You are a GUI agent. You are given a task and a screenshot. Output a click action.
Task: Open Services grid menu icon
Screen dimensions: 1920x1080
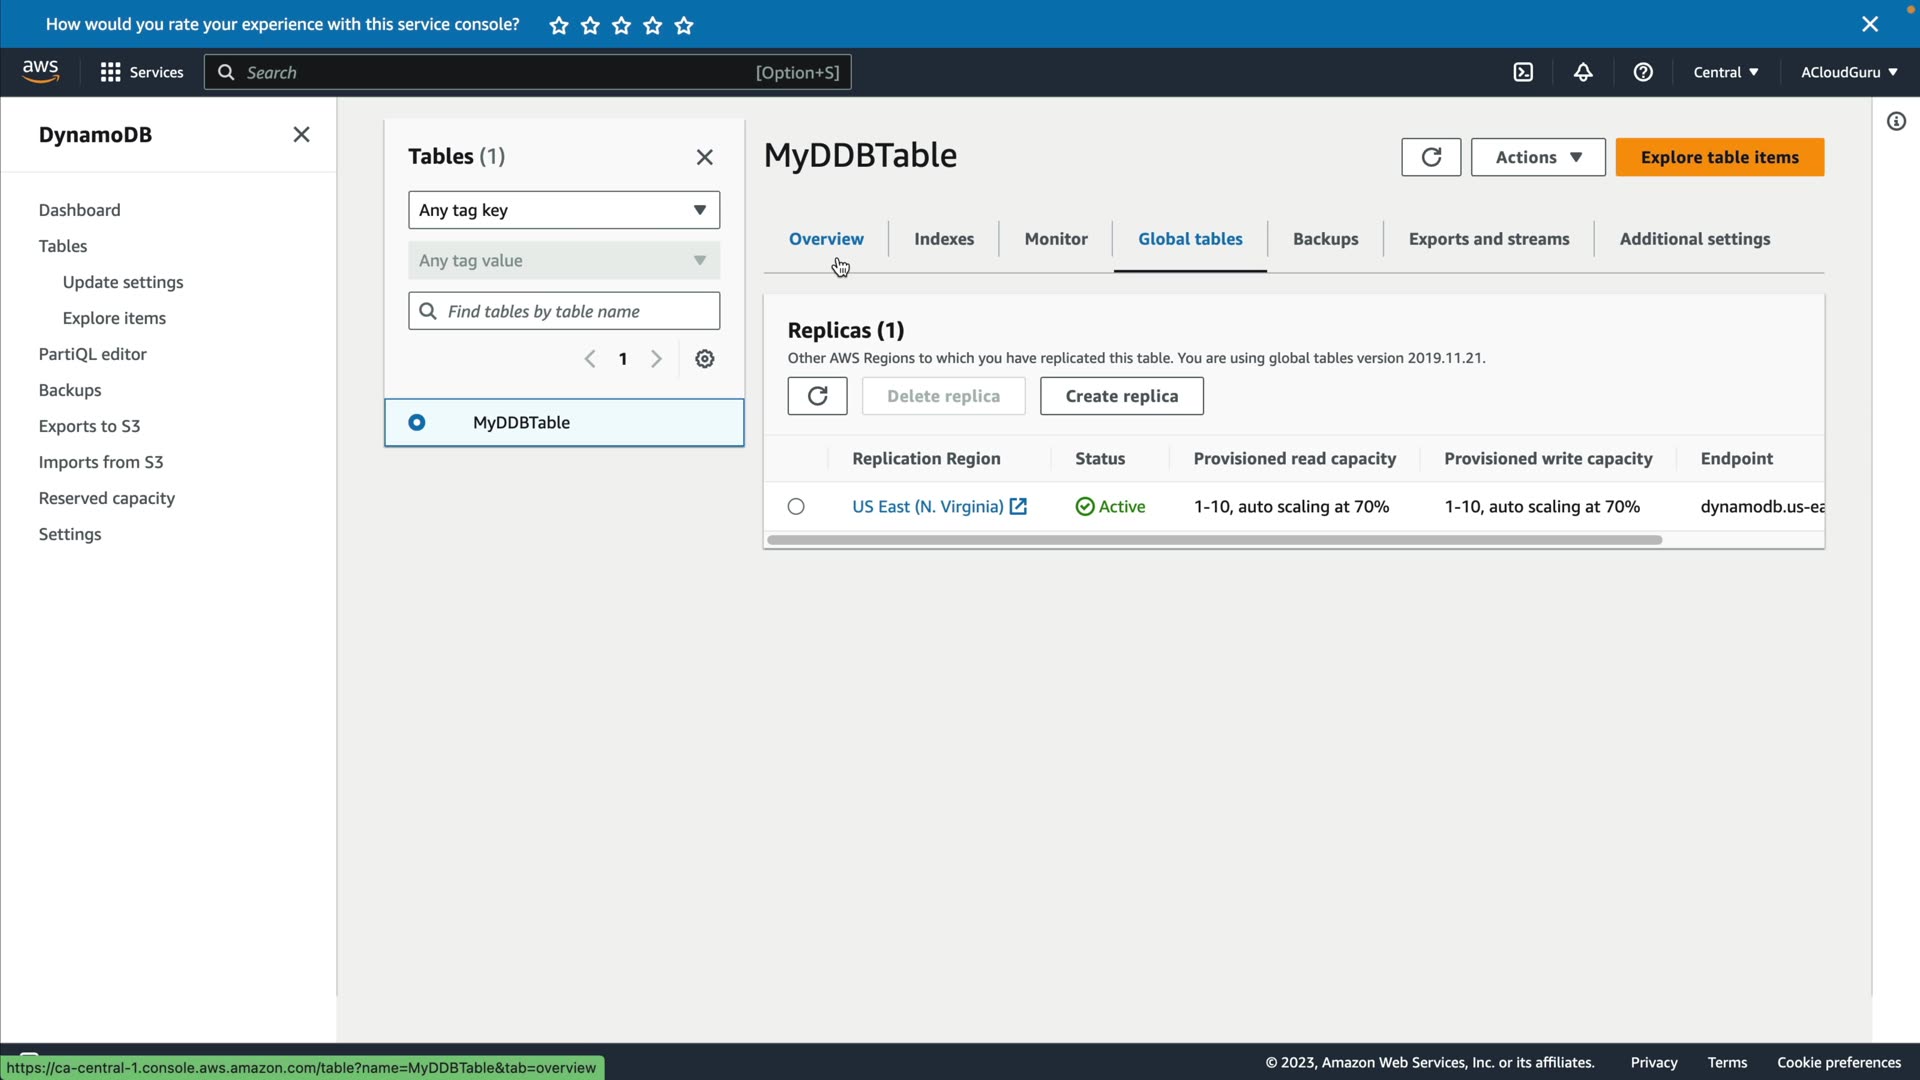point(111,72)
